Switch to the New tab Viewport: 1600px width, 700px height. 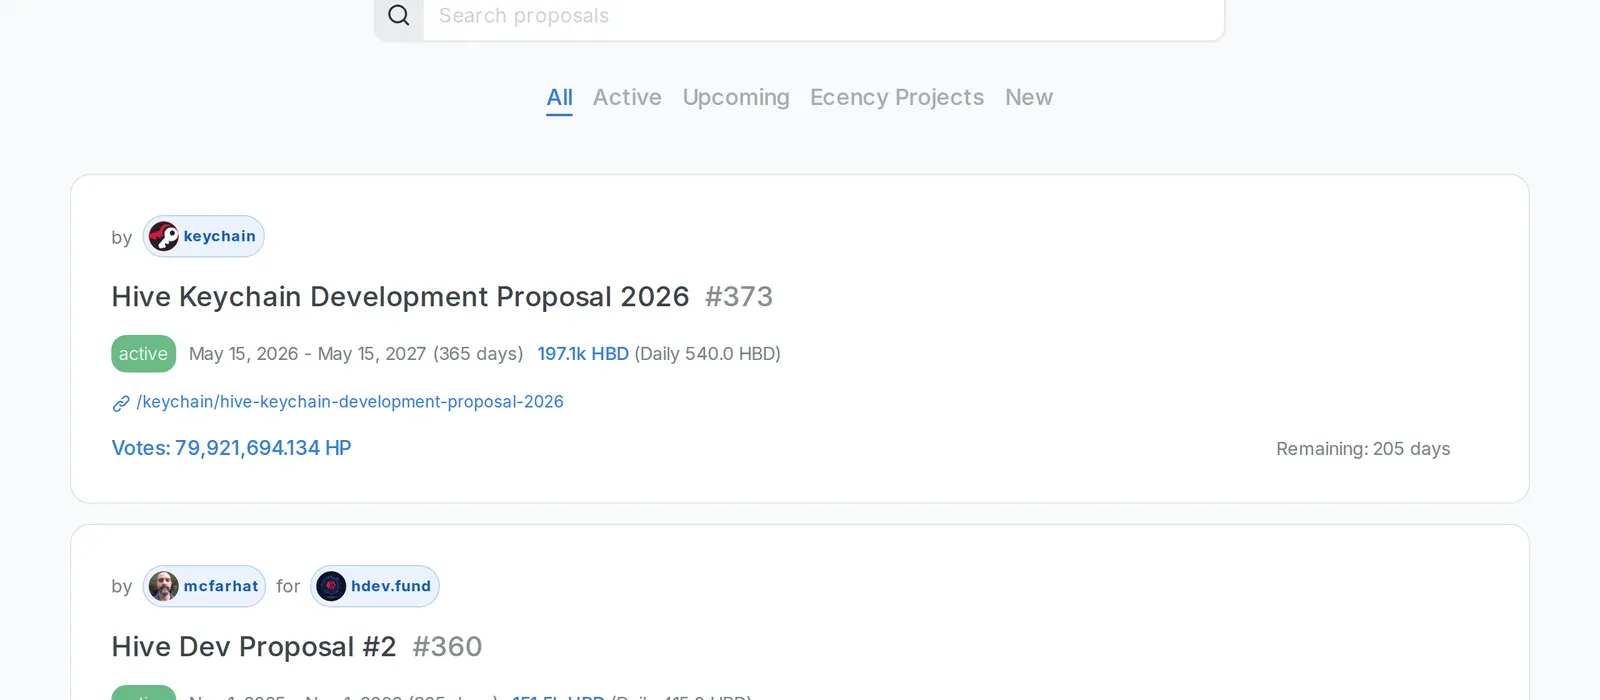coord(1029,97)
